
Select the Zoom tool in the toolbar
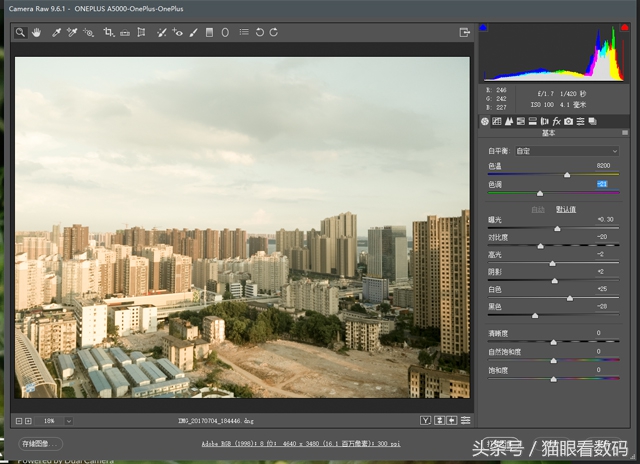(x=20, y=32)
